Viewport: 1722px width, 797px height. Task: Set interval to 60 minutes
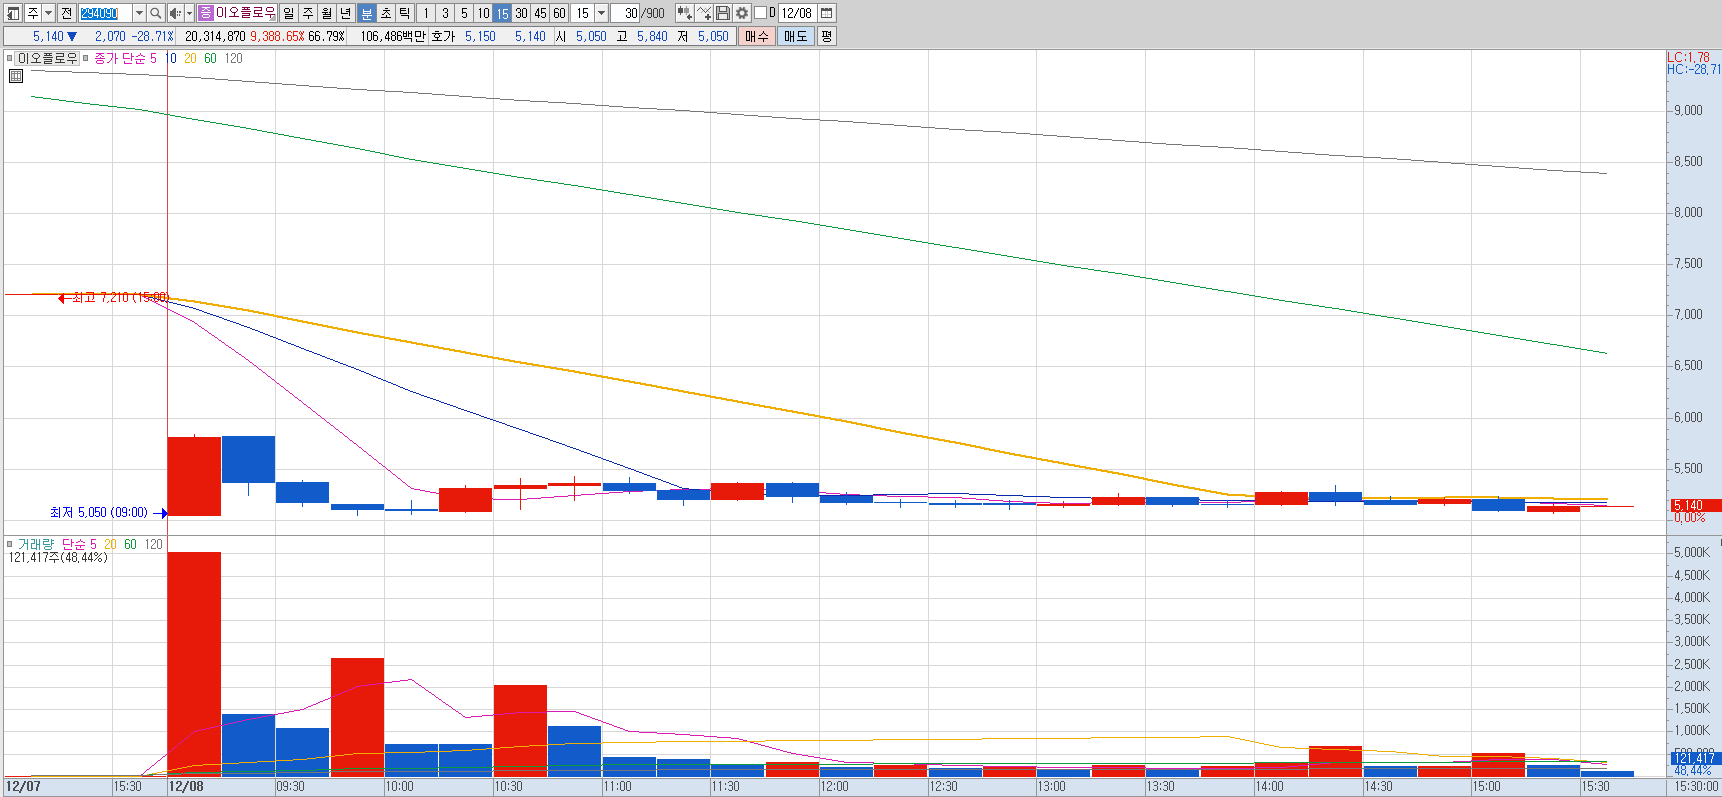(559, 13)
